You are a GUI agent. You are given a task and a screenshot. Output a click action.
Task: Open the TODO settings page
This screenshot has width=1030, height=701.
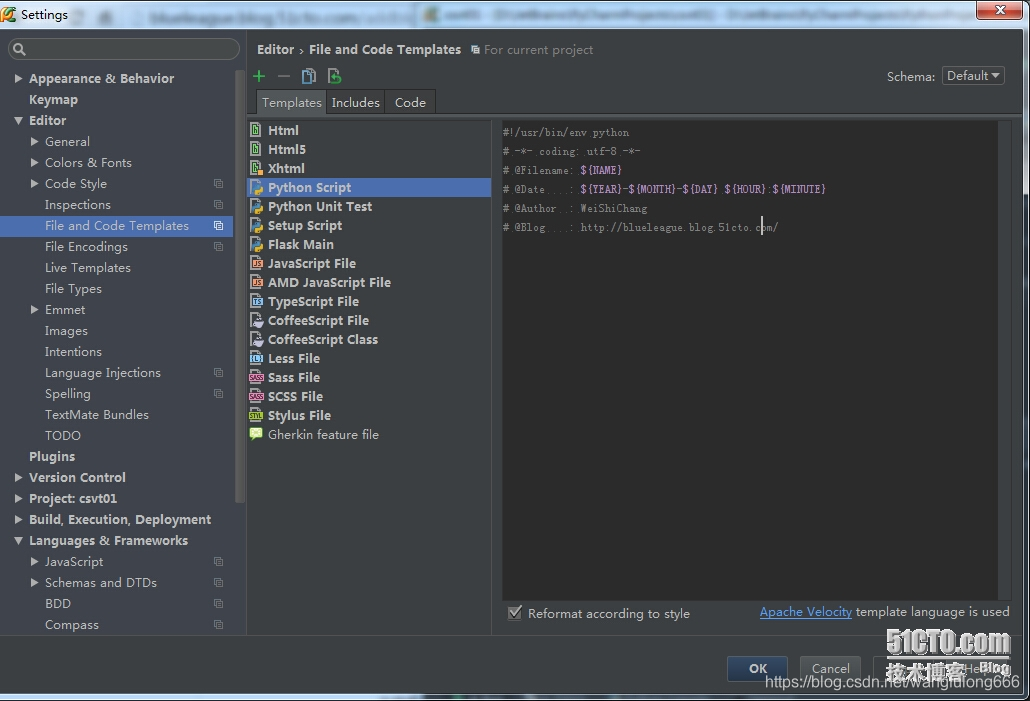pyautogui.click(x=62, y=436)
